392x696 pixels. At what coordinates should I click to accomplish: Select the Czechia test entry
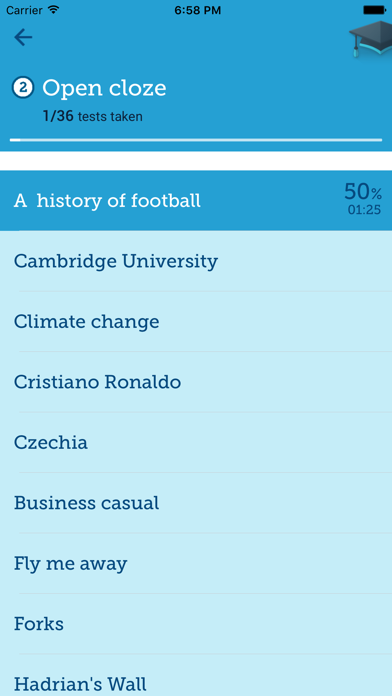(196, 442)
